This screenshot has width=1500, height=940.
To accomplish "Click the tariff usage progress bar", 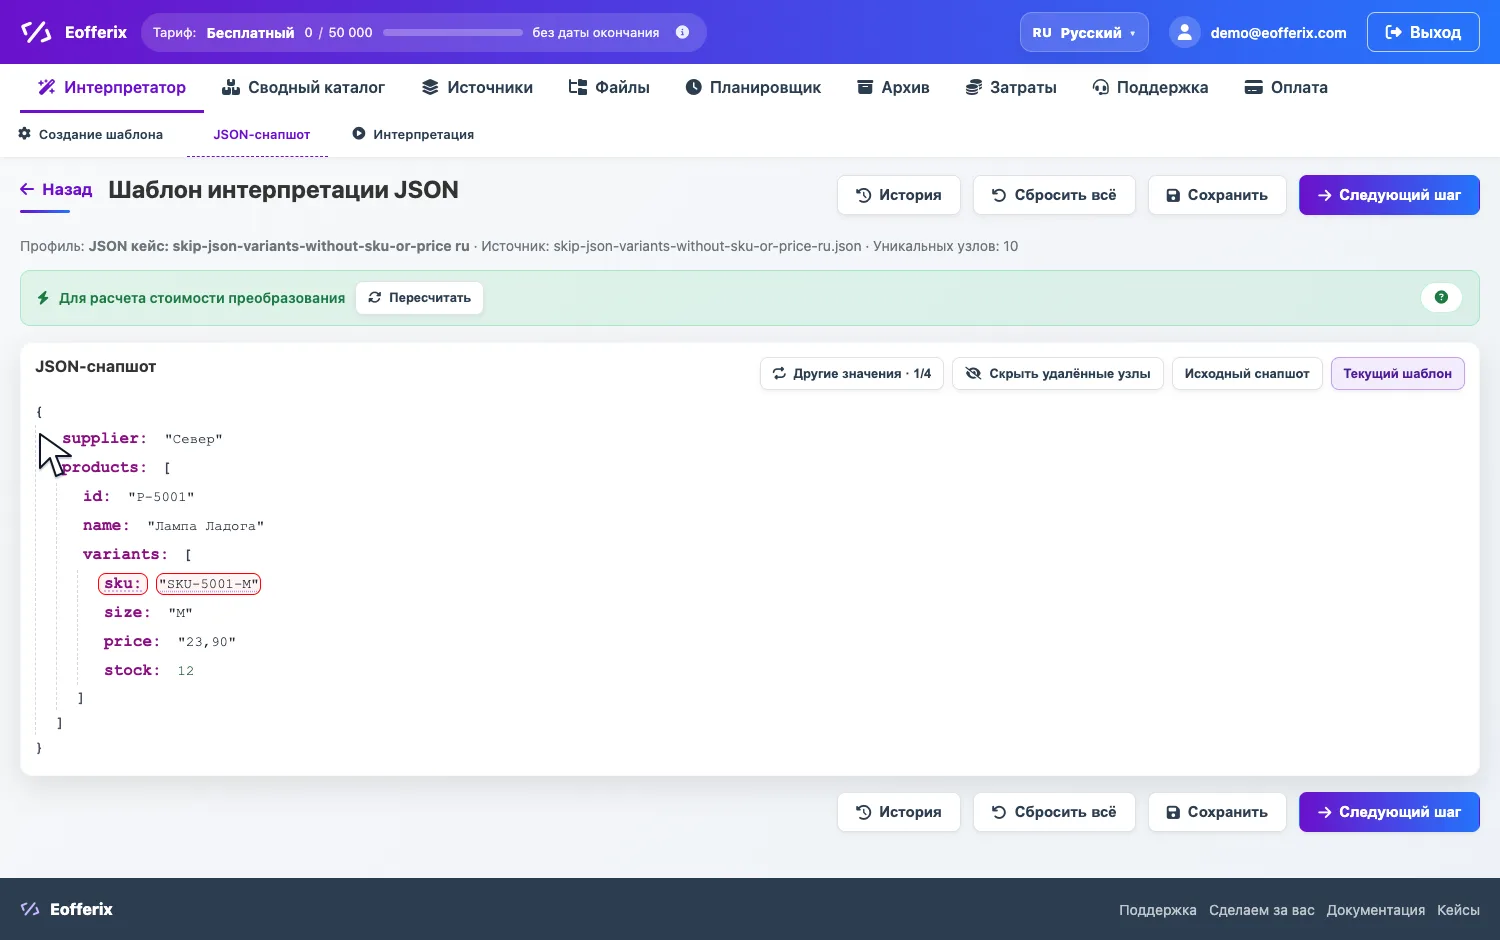I will pyautogui.click(x=453, y=32).
